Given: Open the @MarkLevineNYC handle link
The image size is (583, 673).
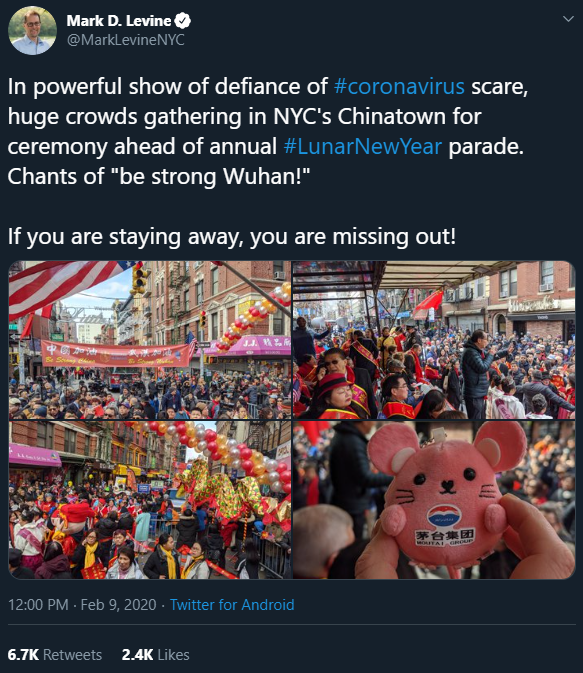Looking at the screenshot, I should click(126, 40).
